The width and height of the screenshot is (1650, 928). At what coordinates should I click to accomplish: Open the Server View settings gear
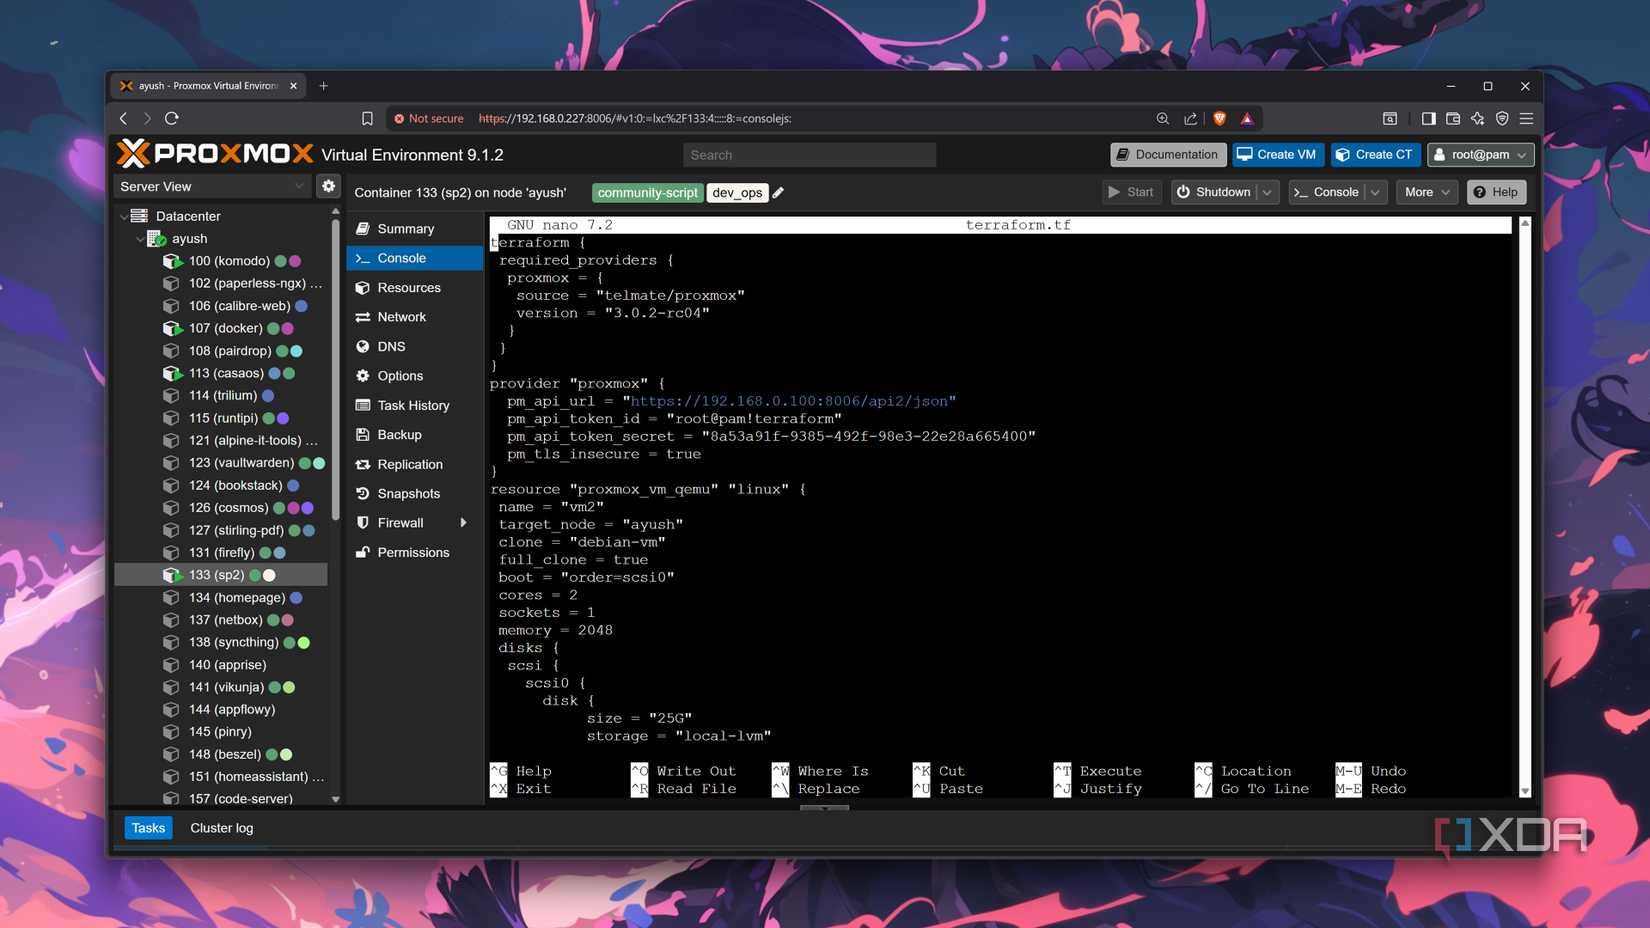[x=328, y=186]
